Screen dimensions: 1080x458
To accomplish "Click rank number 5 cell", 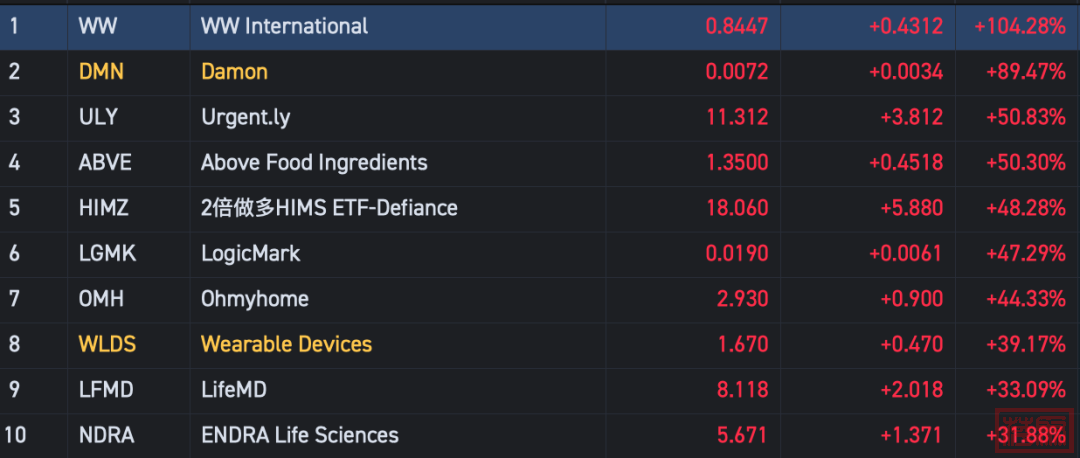I will 34,208.
